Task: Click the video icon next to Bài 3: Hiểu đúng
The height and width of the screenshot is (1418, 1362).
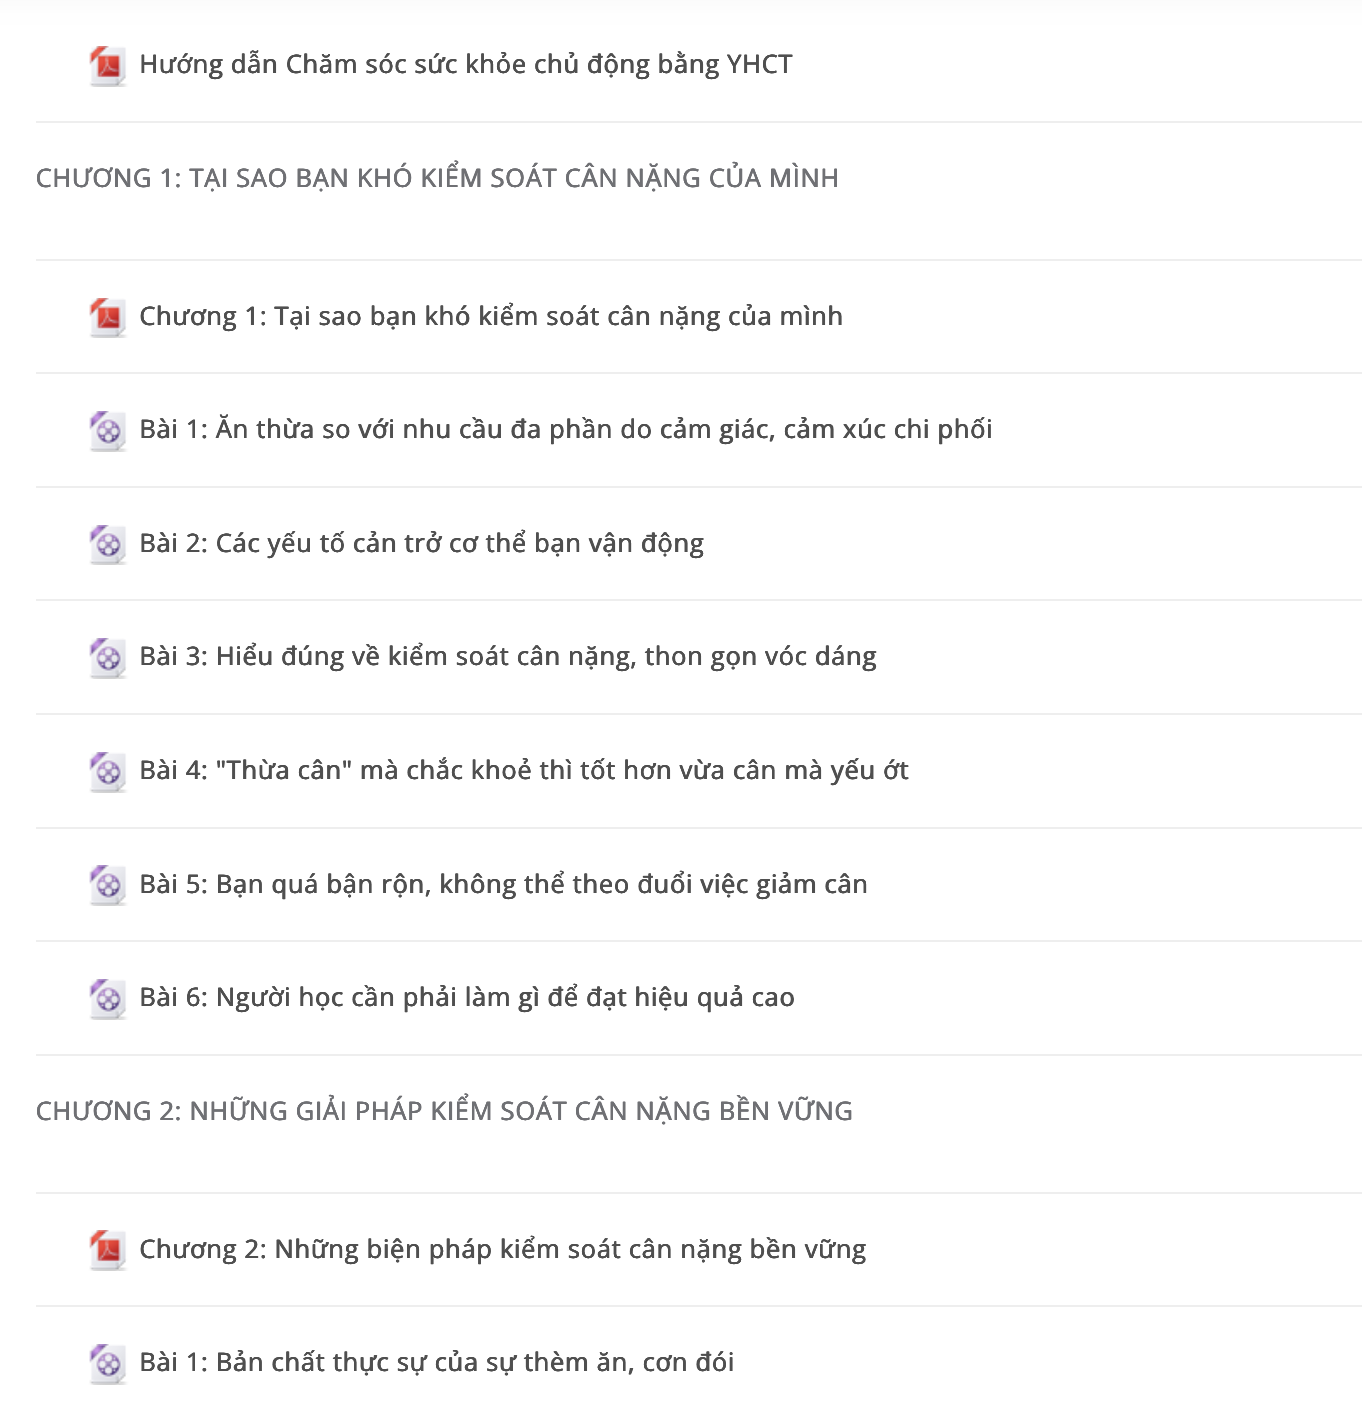Action: [x=107, y=658]
